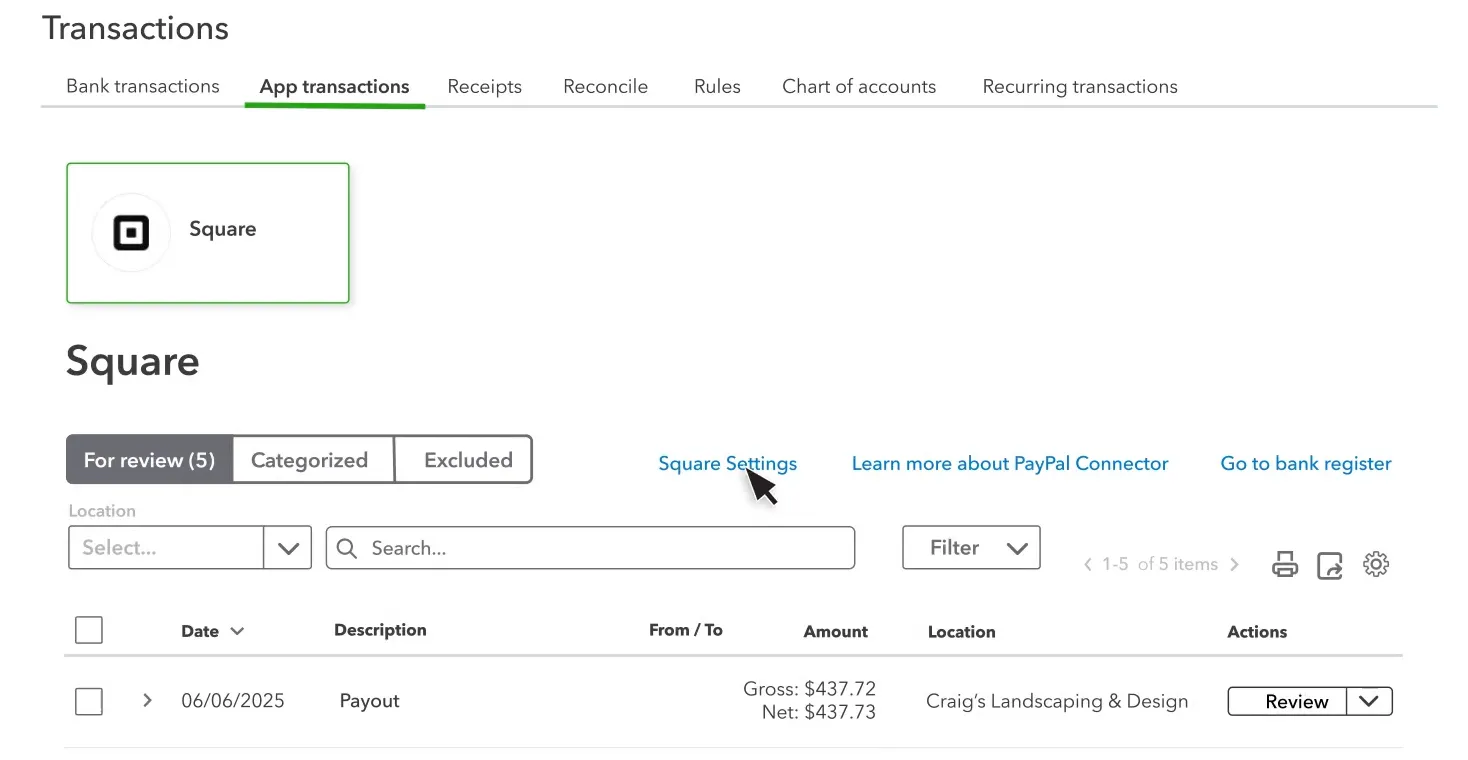The height and width of the screenshot is (760, 1468).
Task: Select the Square app card
Action: (x=208, y=233)
